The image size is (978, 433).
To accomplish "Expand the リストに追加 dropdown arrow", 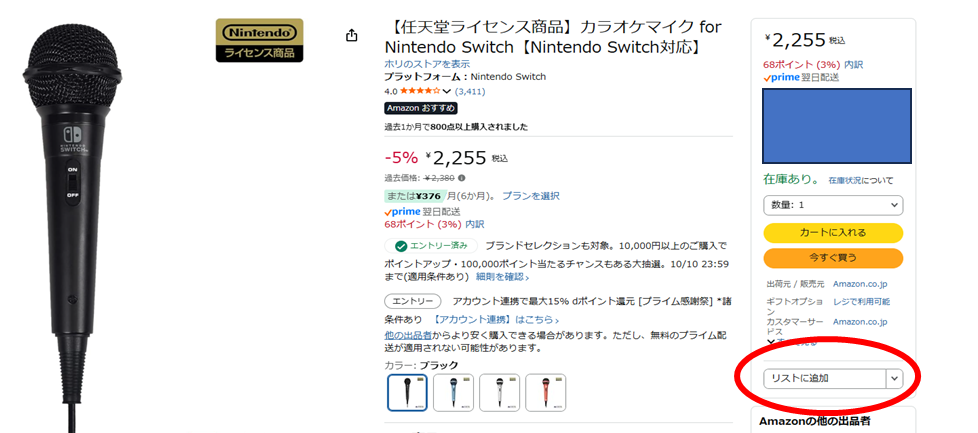I will point(894,379).
